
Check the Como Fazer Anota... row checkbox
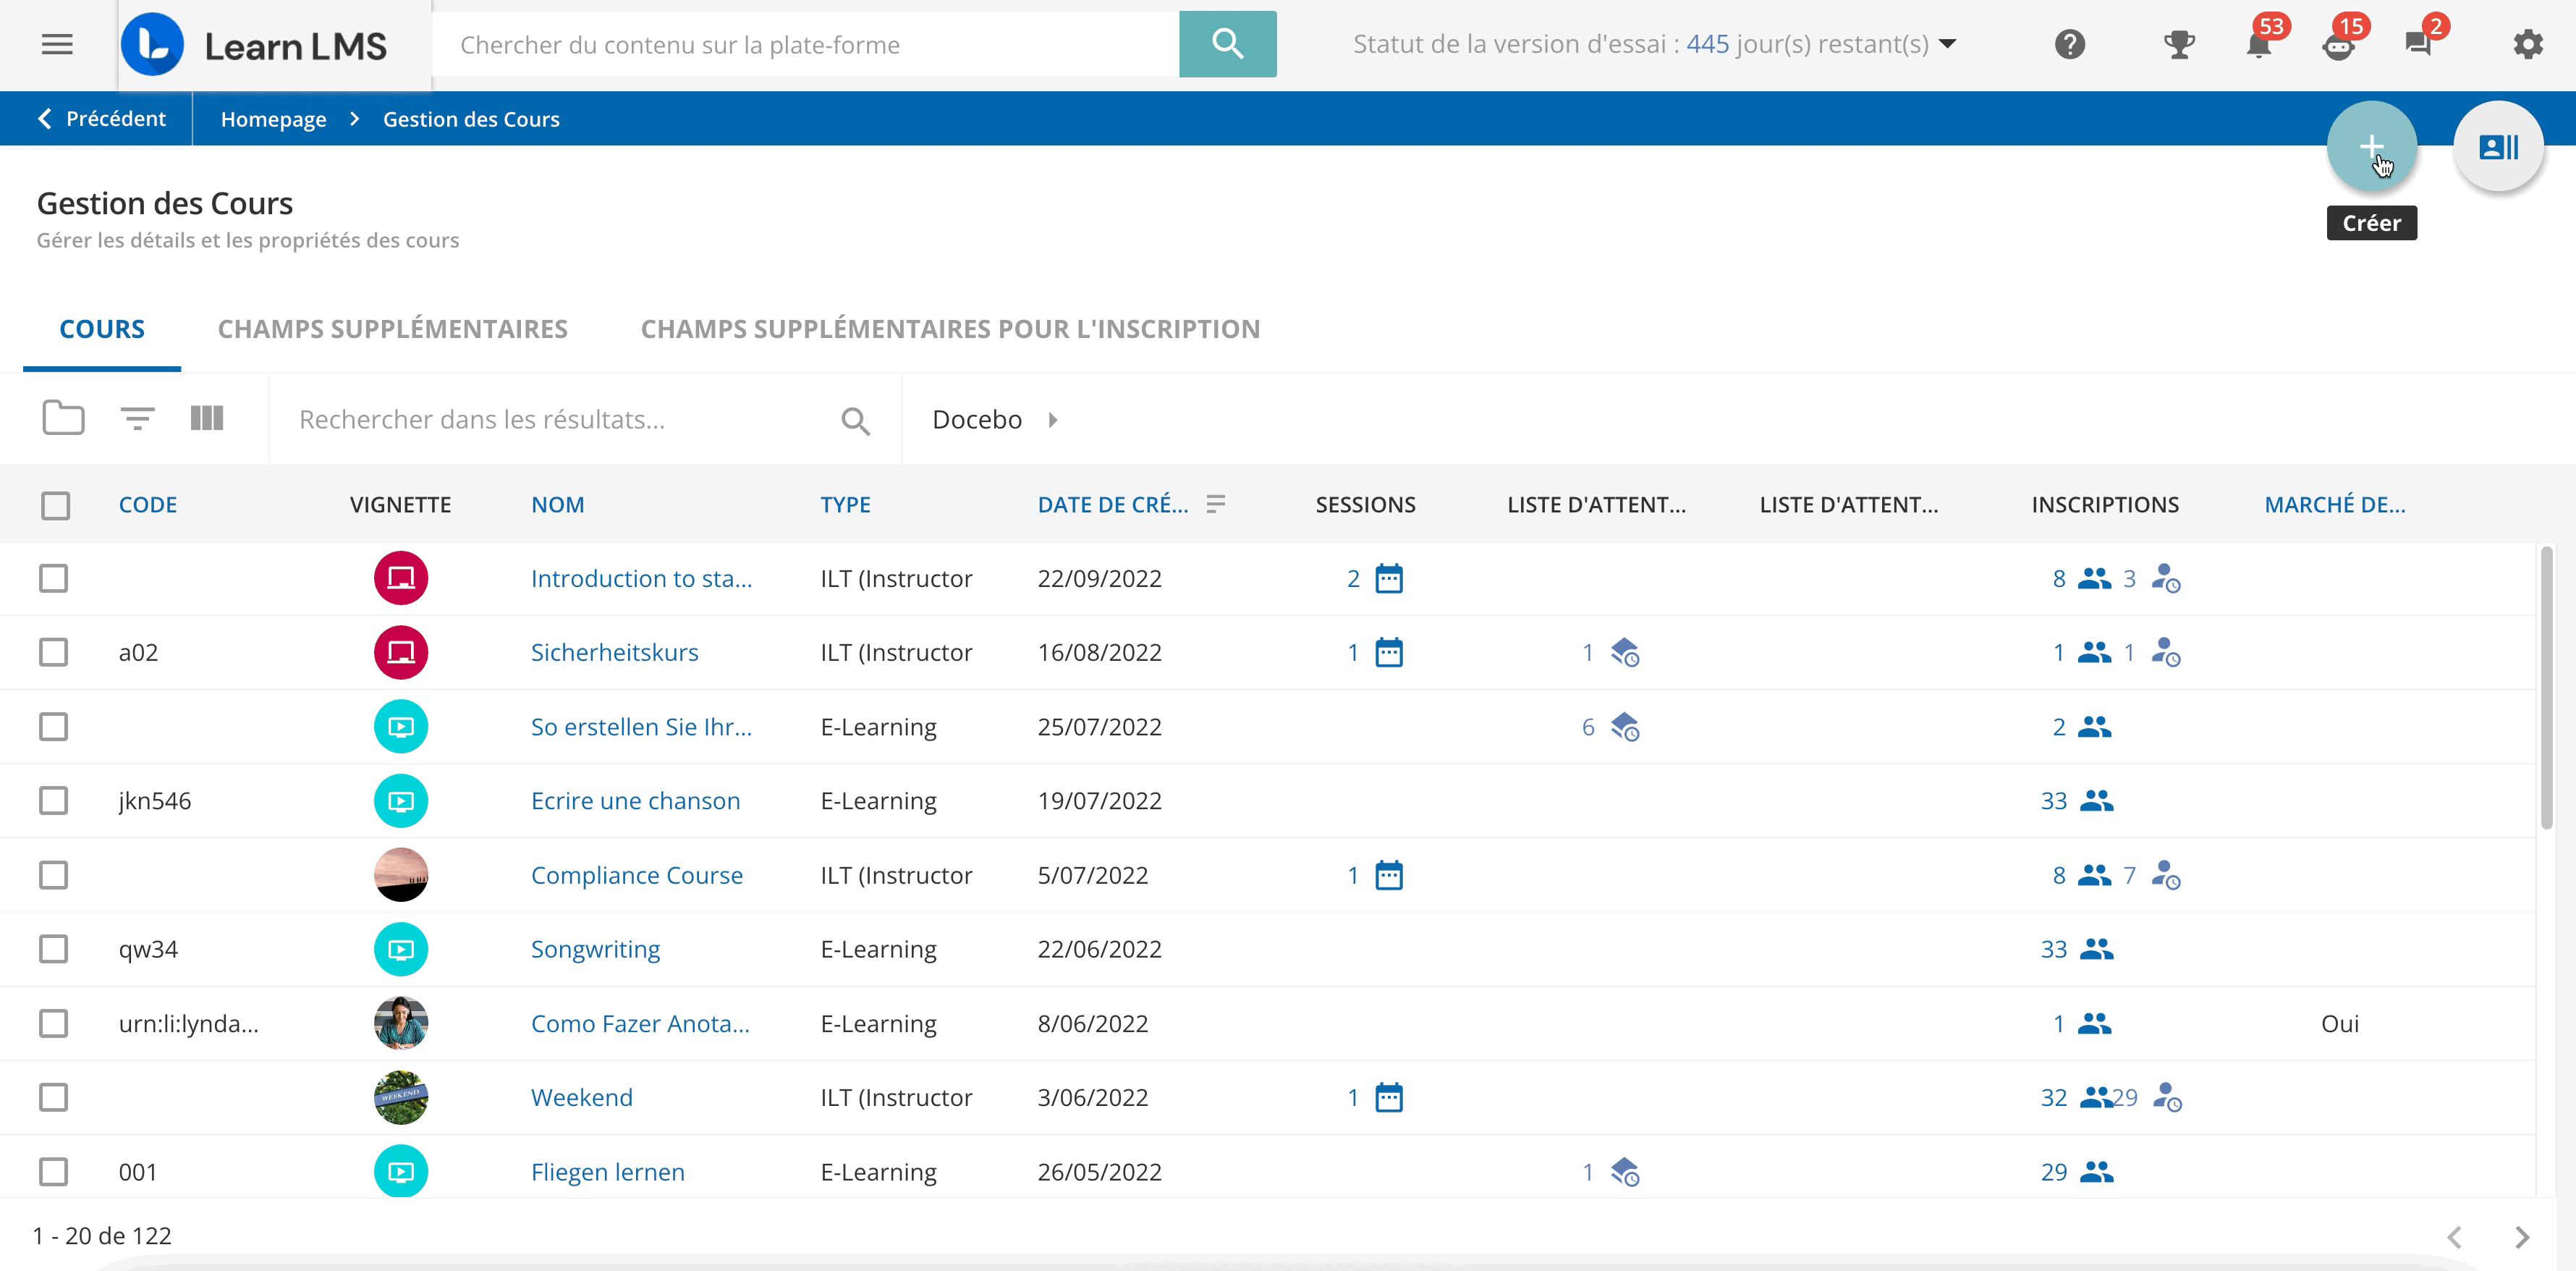53,1023
